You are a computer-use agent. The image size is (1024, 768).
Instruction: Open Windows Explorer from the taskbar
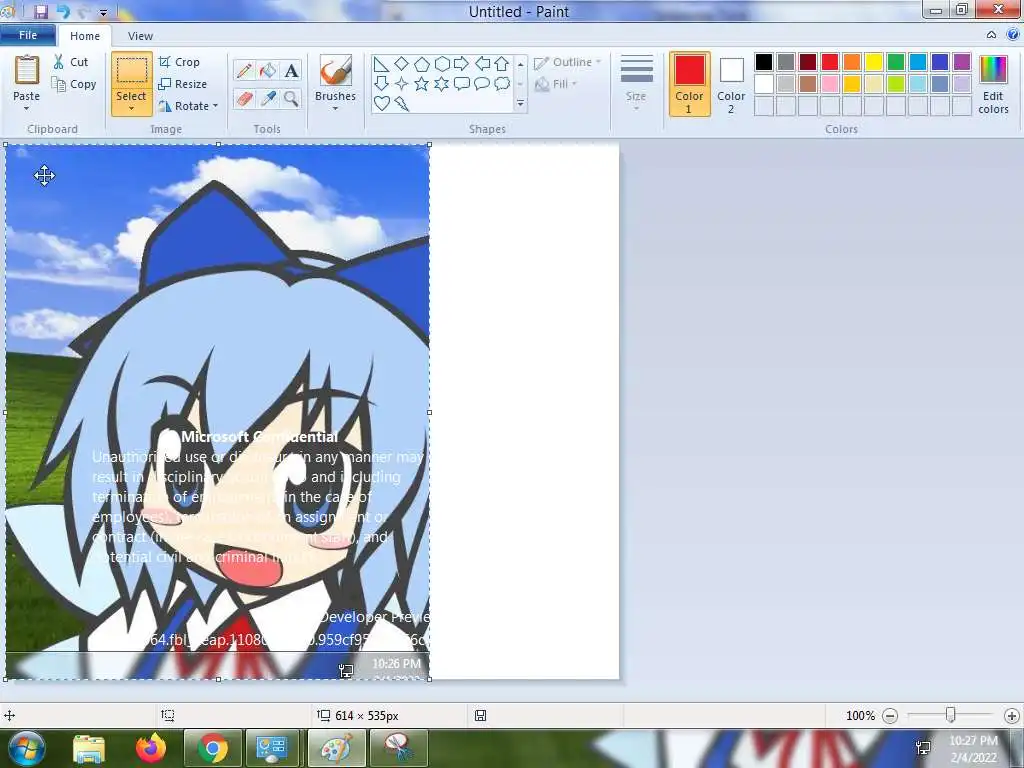click(89, 748)
